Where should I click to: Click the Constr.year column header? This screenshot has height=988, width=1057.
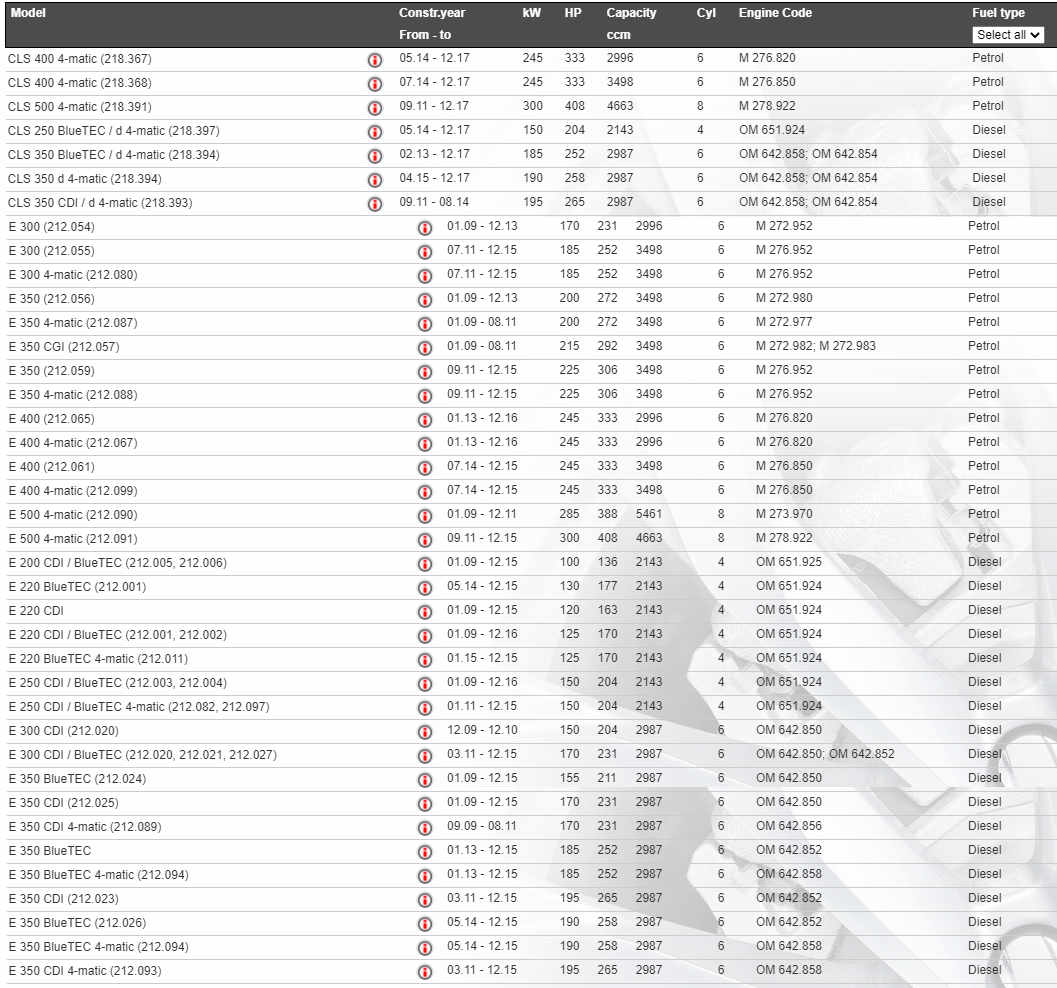click(432, 13)
